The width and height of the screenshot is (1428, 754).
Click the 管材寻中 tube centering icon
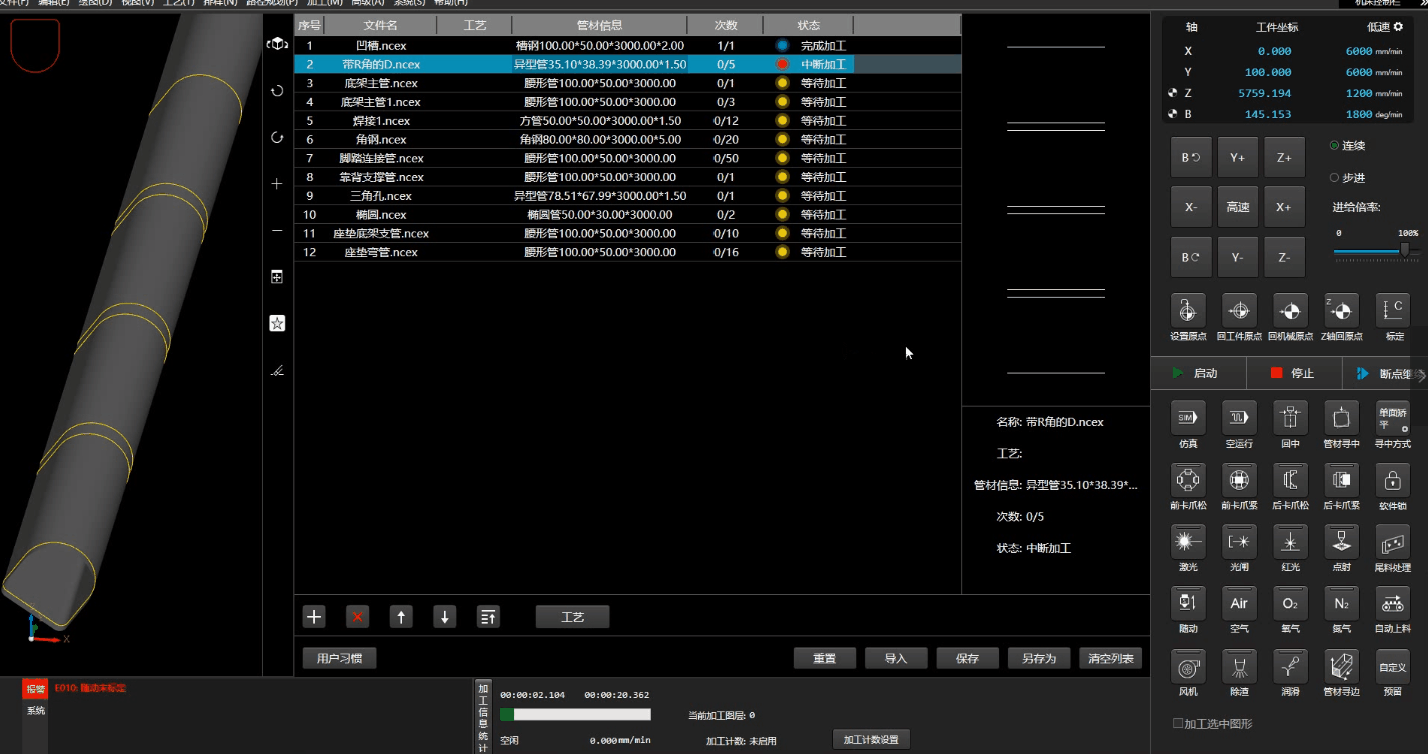(1341, 417)
